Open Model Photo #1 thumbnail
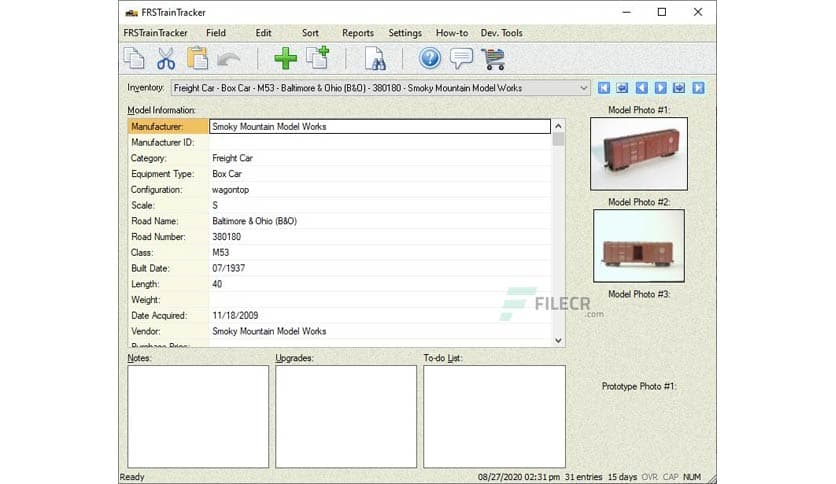The width and height of the screenshot is (836, 484). (x=639, y=154)
